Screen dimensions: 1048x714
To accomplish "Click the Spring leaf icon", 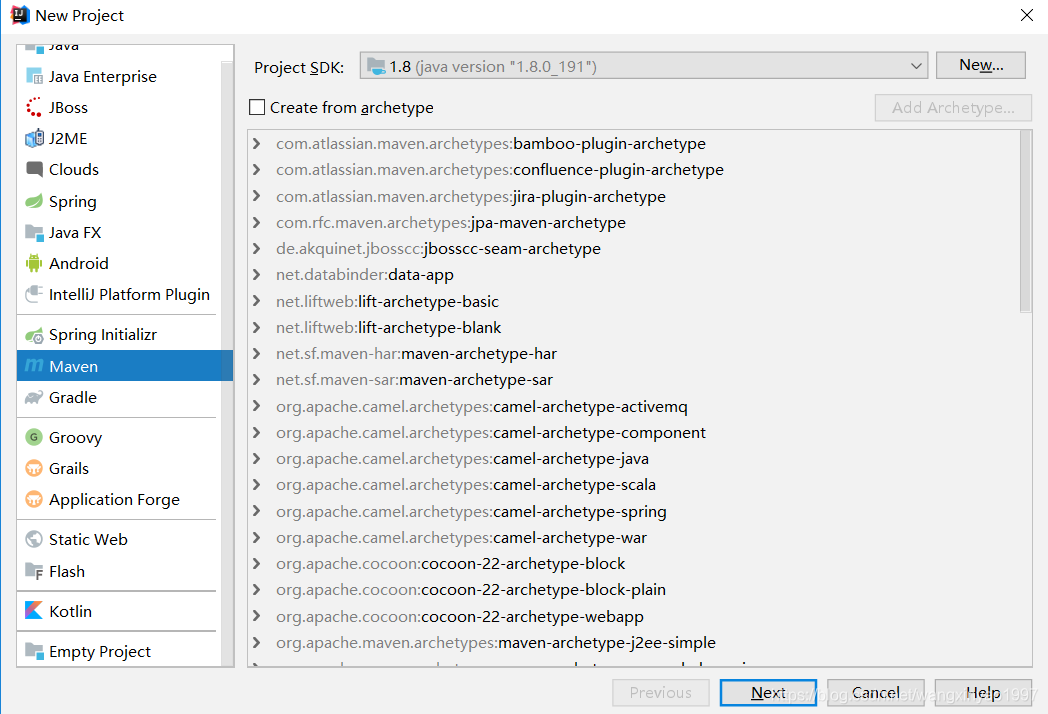I will point(34,201).
